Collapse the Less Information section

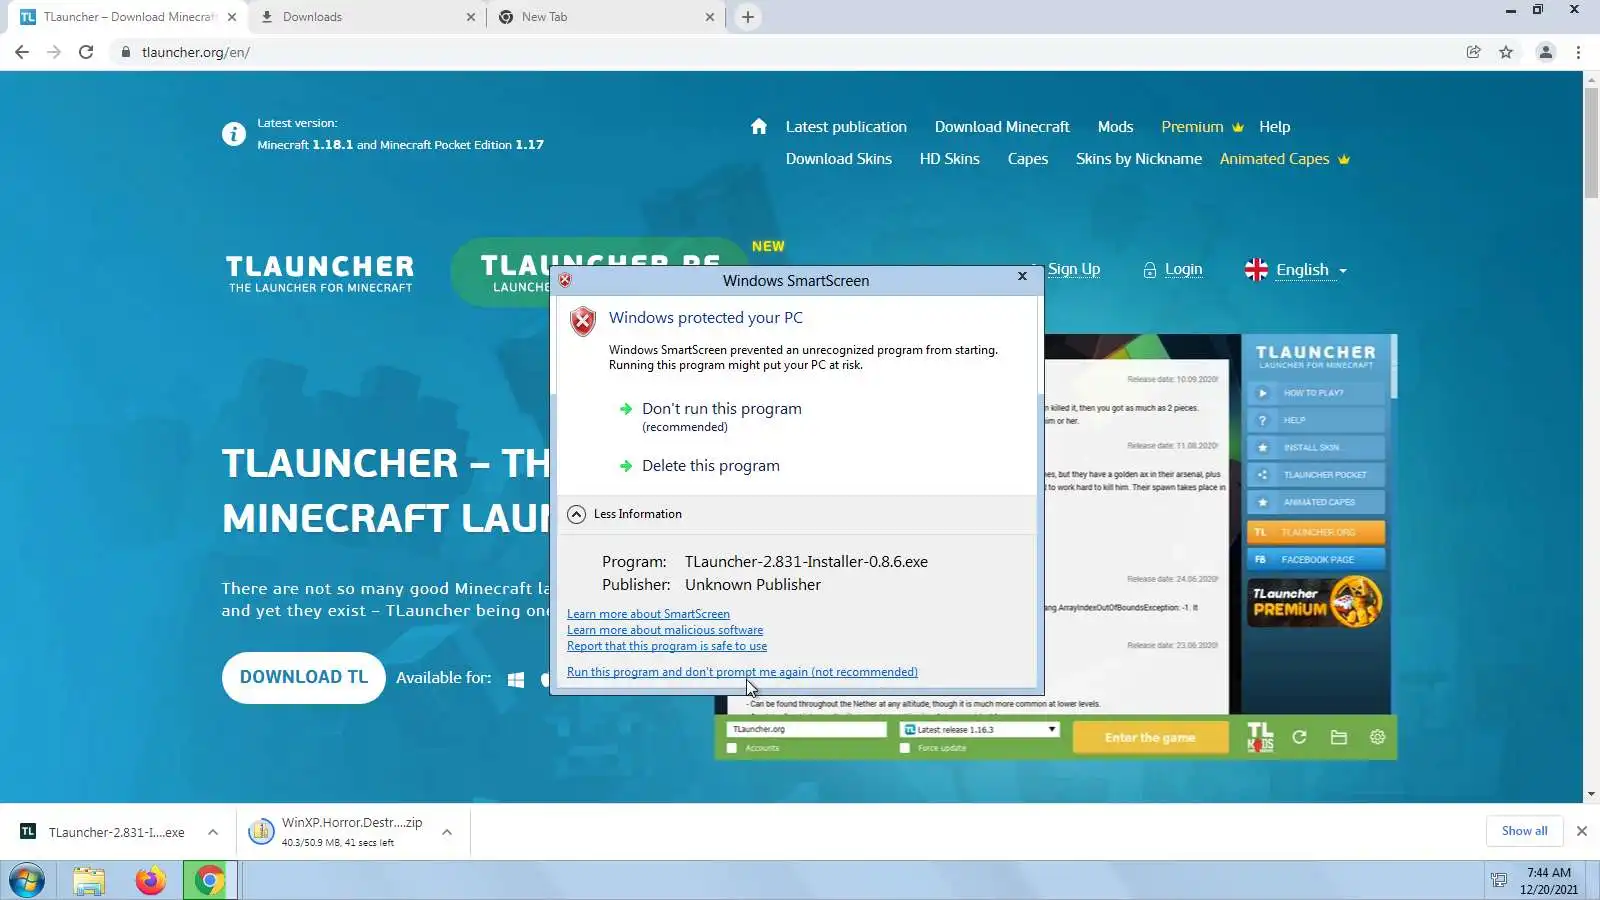[625, 514]
